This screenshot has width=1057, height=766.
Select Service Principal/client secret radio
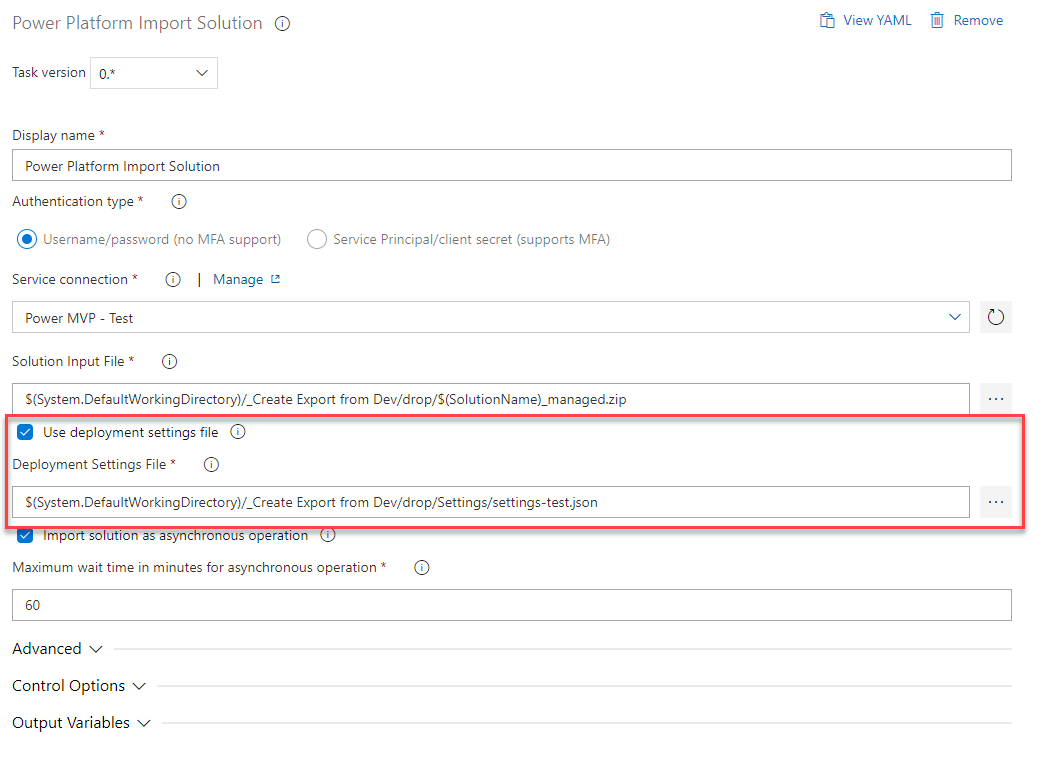(317, 239)
